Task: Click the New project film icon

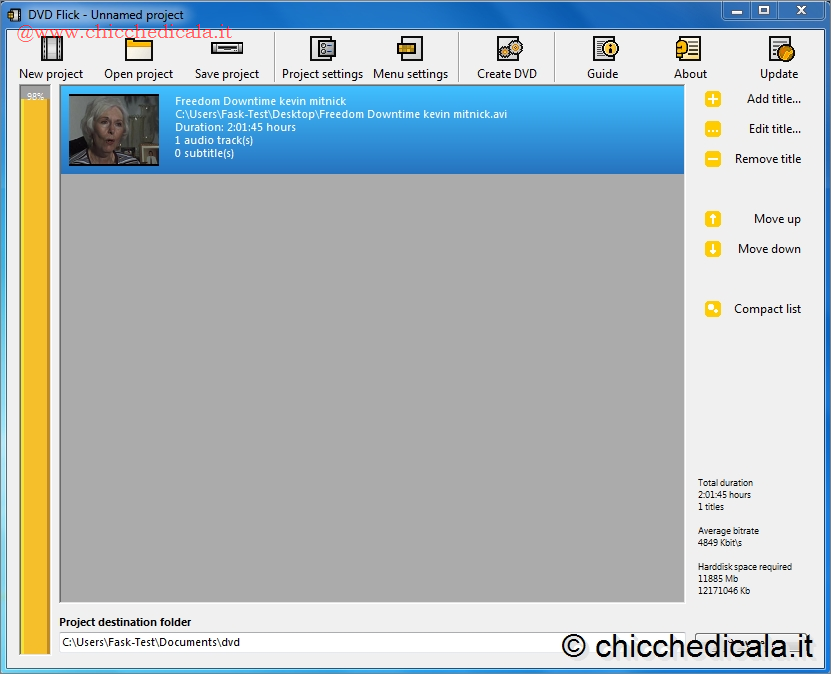Action: 51,49
